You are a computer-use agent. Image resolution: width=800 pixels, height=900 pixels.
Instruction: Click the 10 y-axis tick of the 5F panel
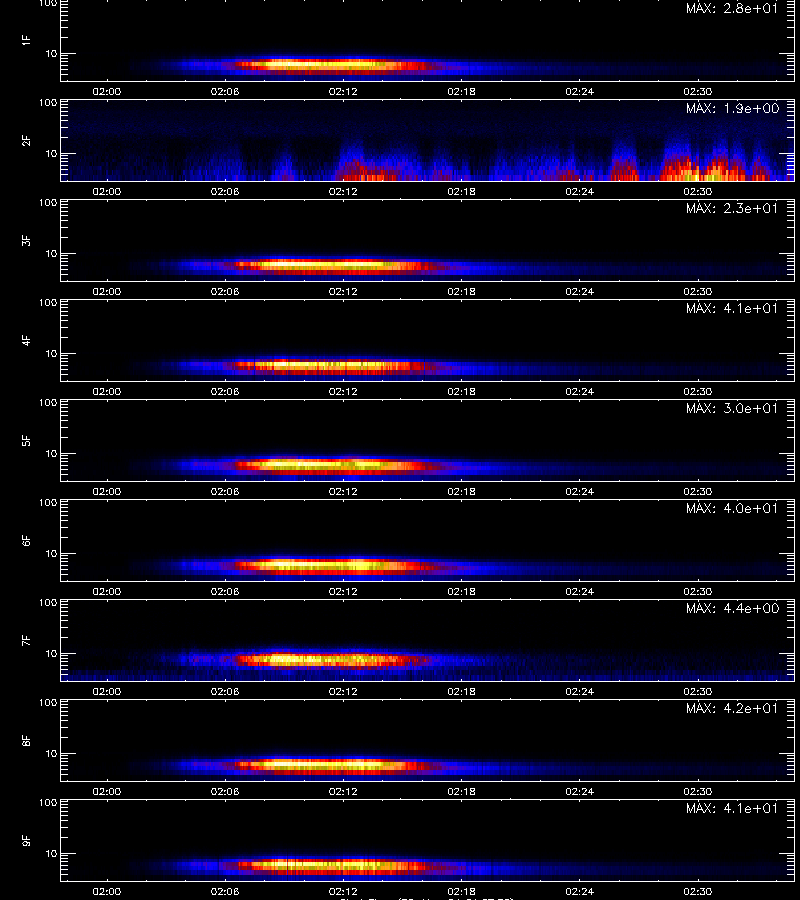pos(52,453)
